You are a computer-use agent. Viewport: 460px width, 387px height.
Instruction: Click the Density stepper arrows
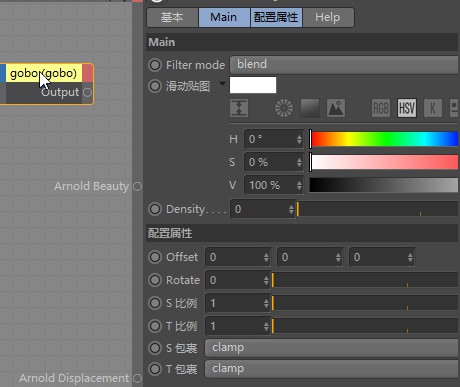291,209
